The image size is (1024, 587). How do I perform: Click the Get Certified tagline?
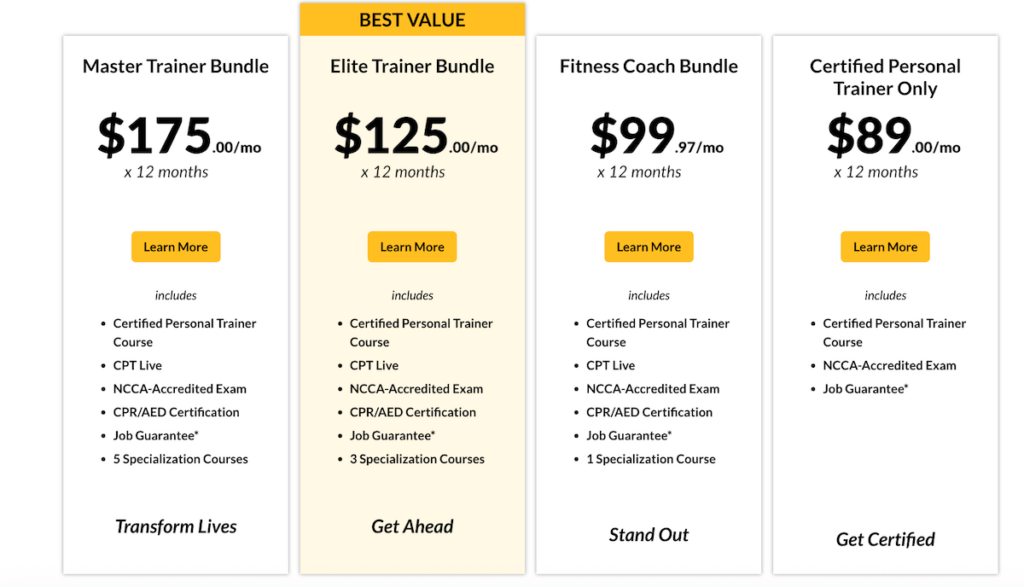tap(885, 540)
